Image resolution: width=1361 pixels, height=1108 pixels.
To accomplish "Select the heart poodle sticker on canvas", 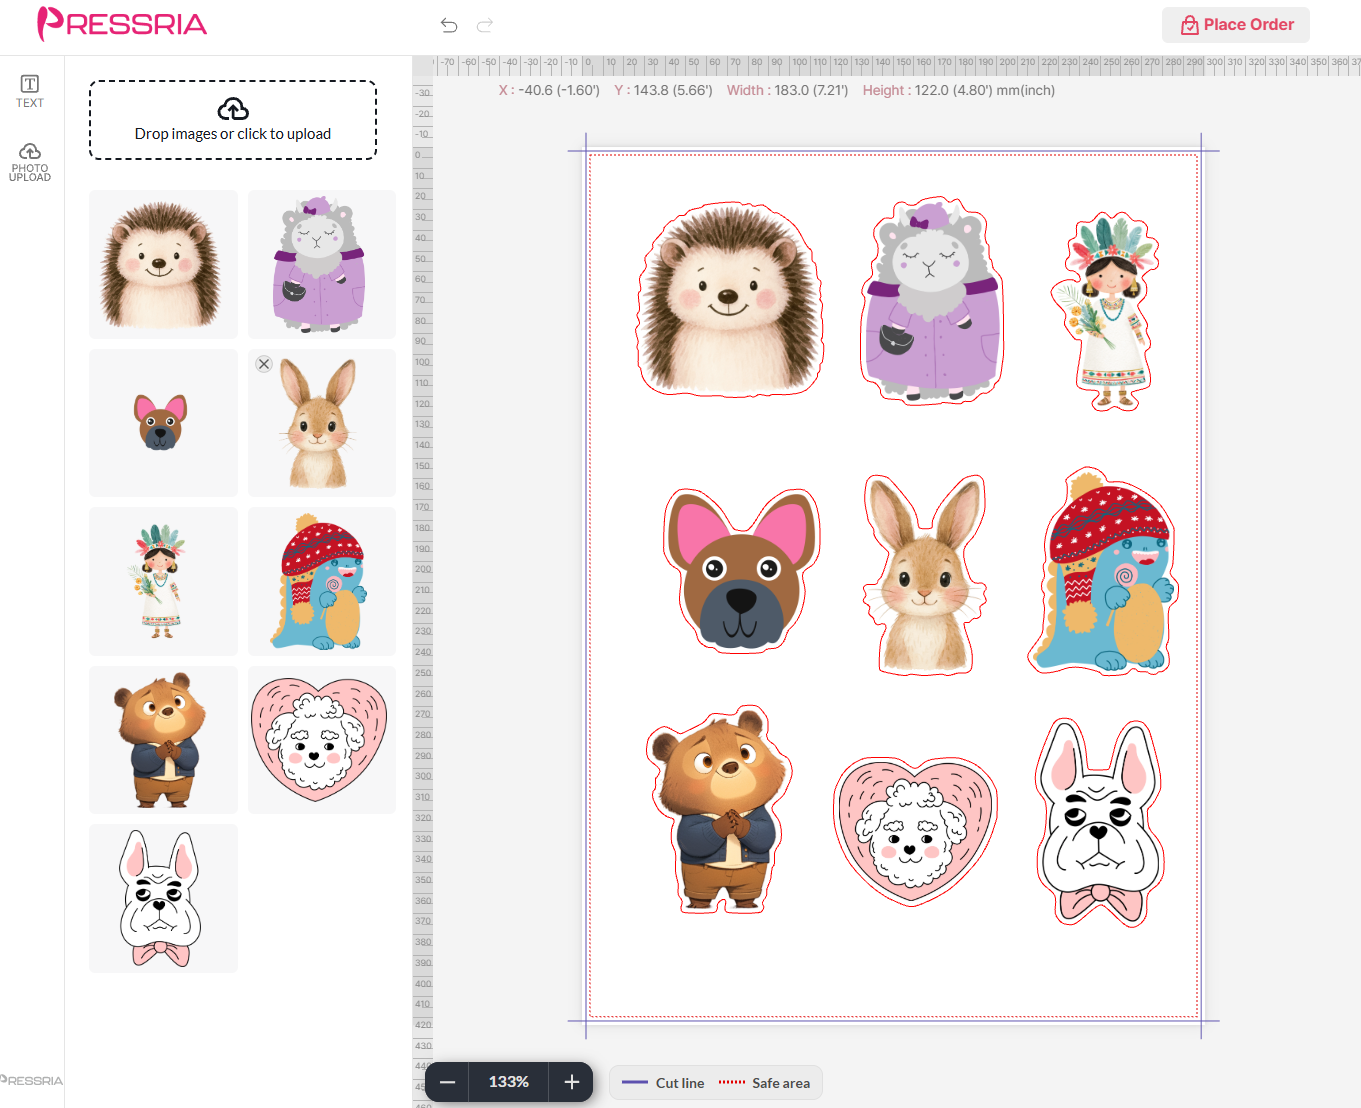I will (915, 830).
